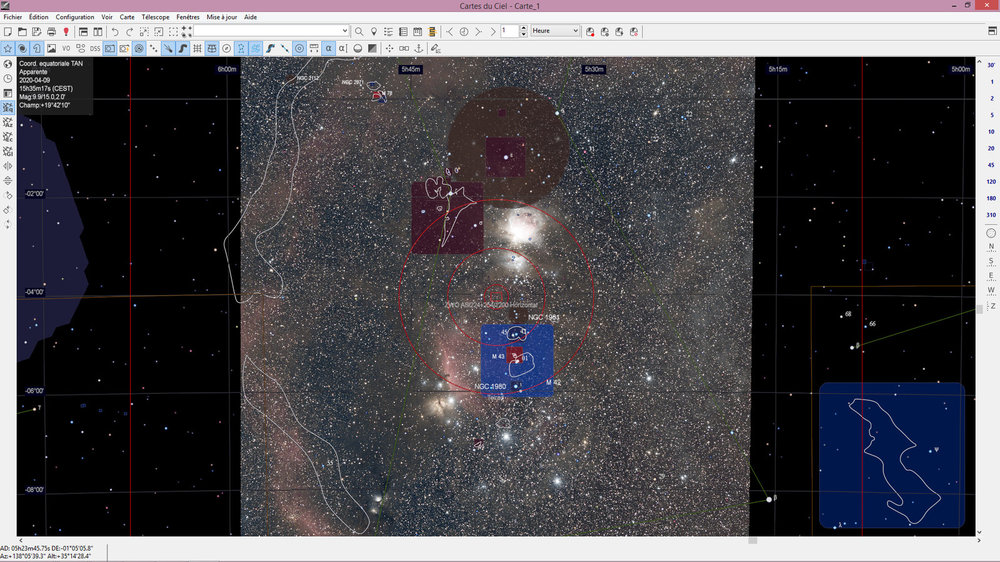Point the chart West with the W button

(x=991, y=290)
